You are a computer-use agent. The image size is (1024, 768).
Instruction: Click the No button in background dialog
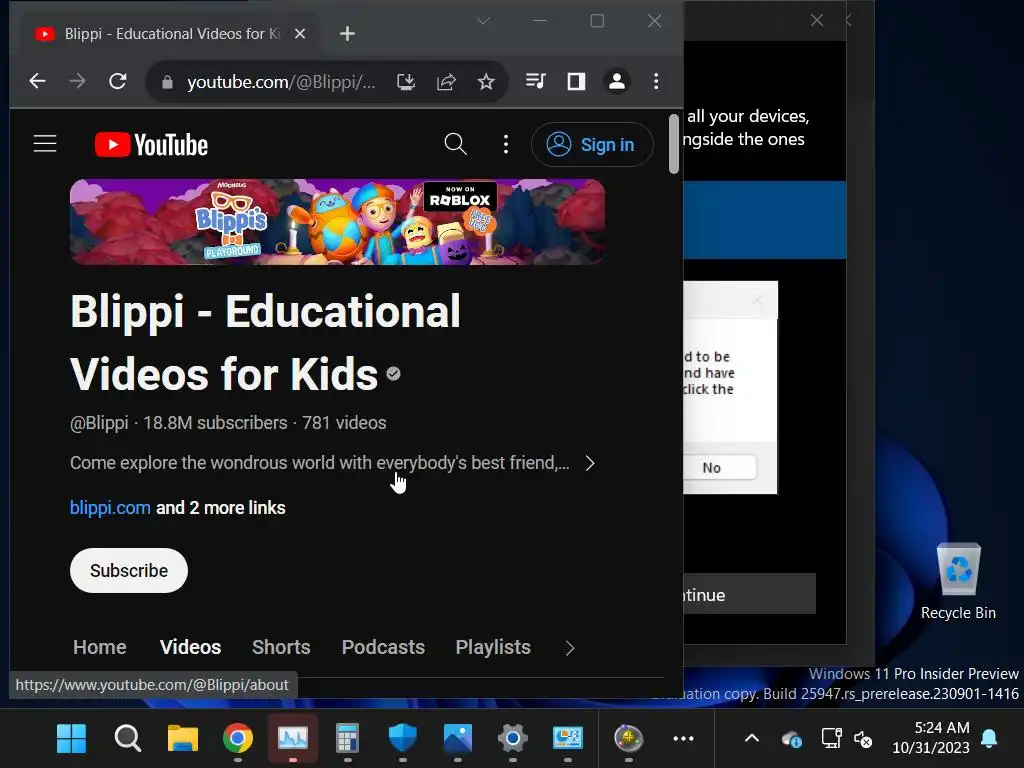(719, 468)
